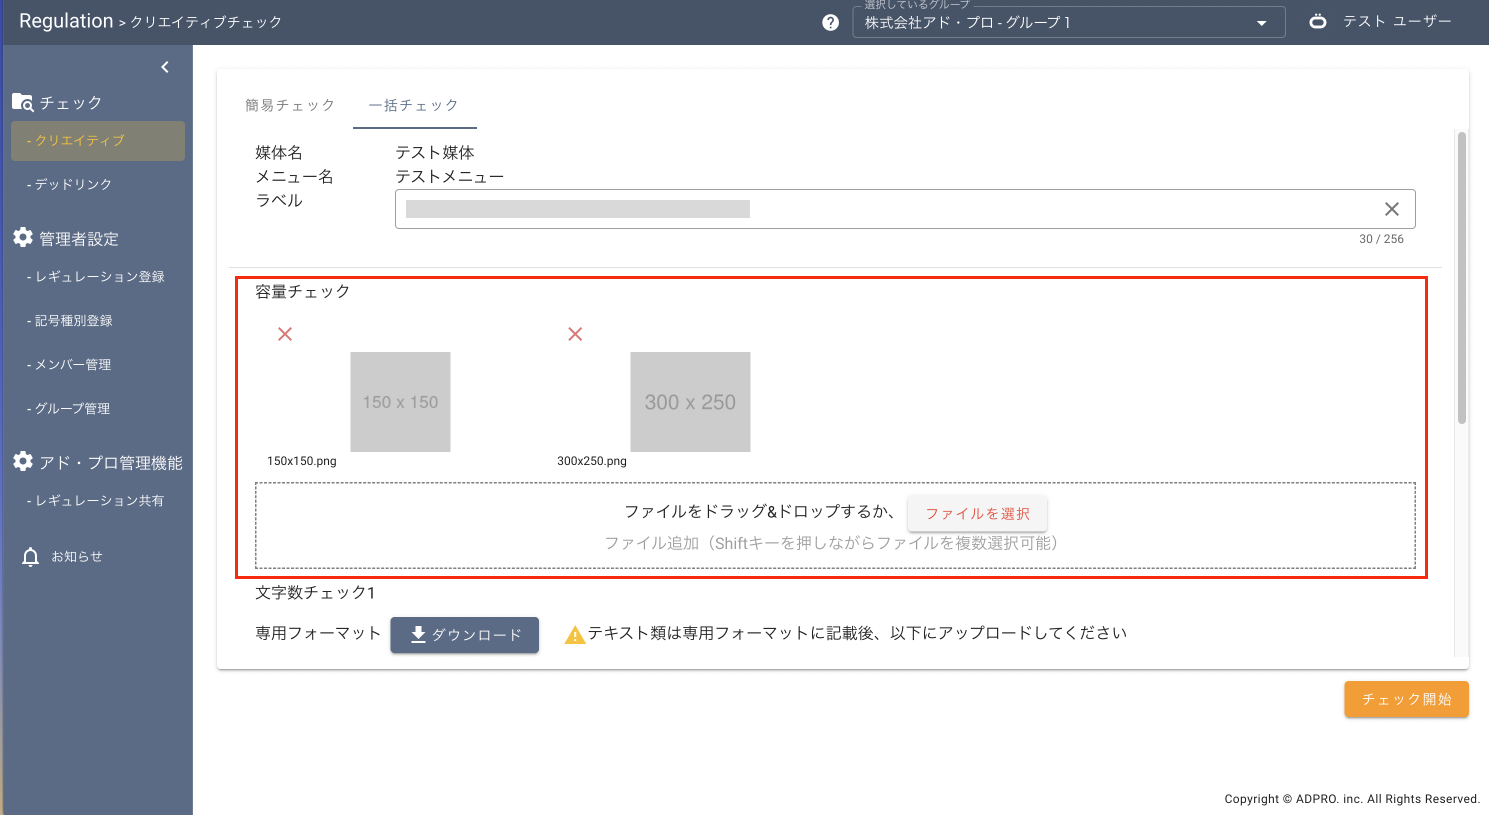Click the 300 x 250 image thumbnail
1489x815 pixels.
(x=690, y=402)
